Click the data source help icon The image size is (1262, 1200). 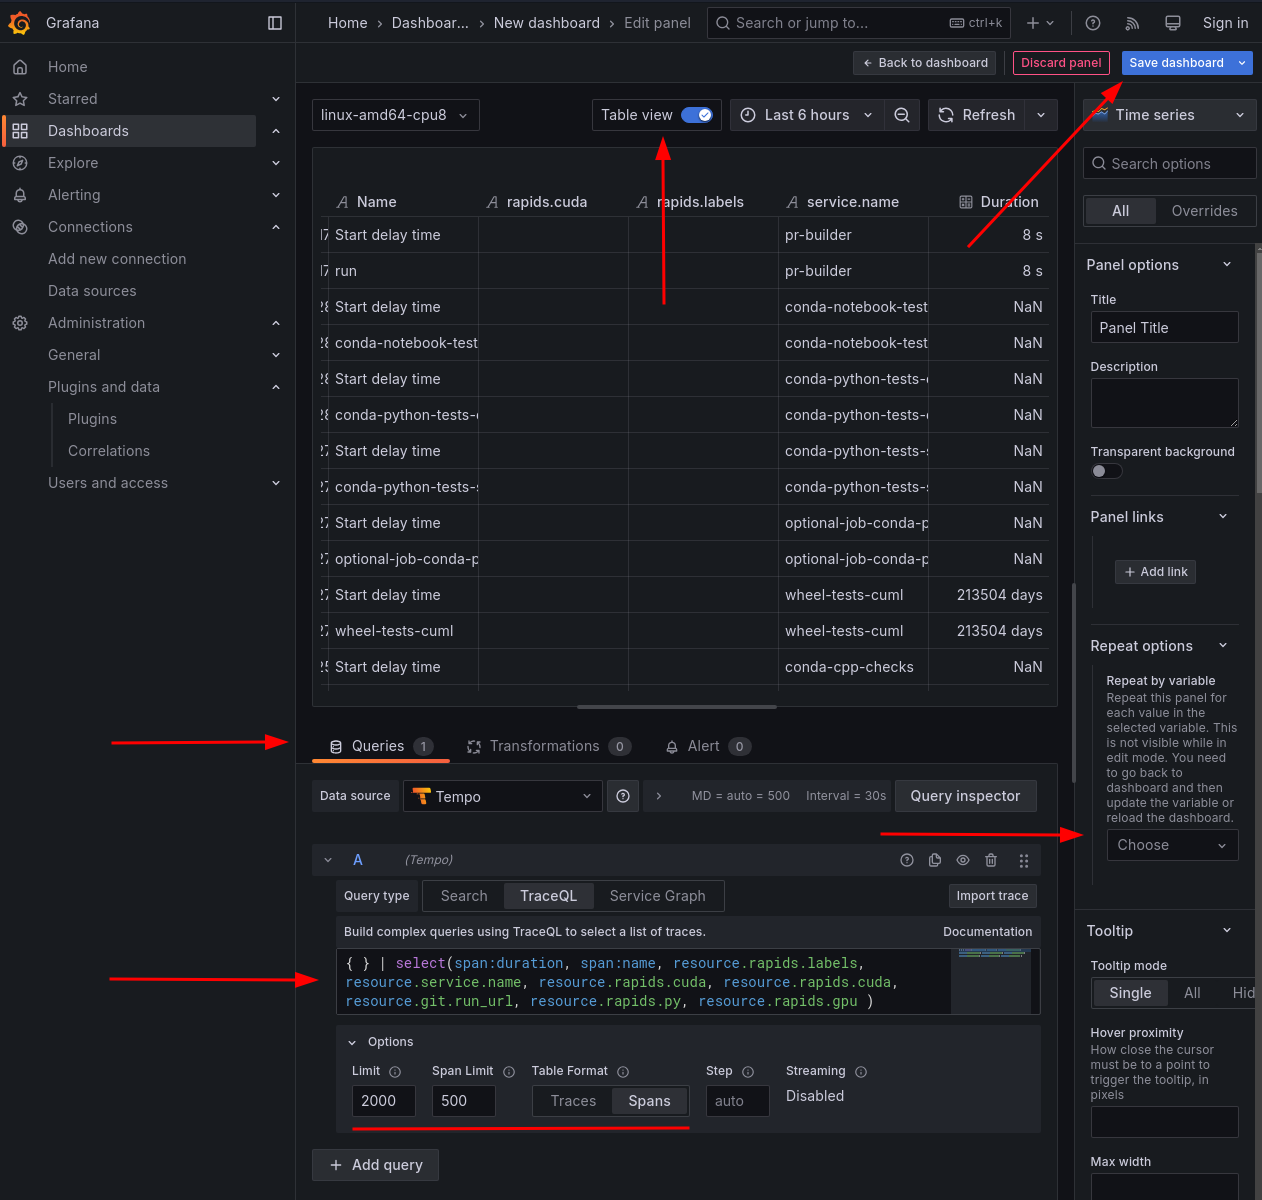coord(623,796)
